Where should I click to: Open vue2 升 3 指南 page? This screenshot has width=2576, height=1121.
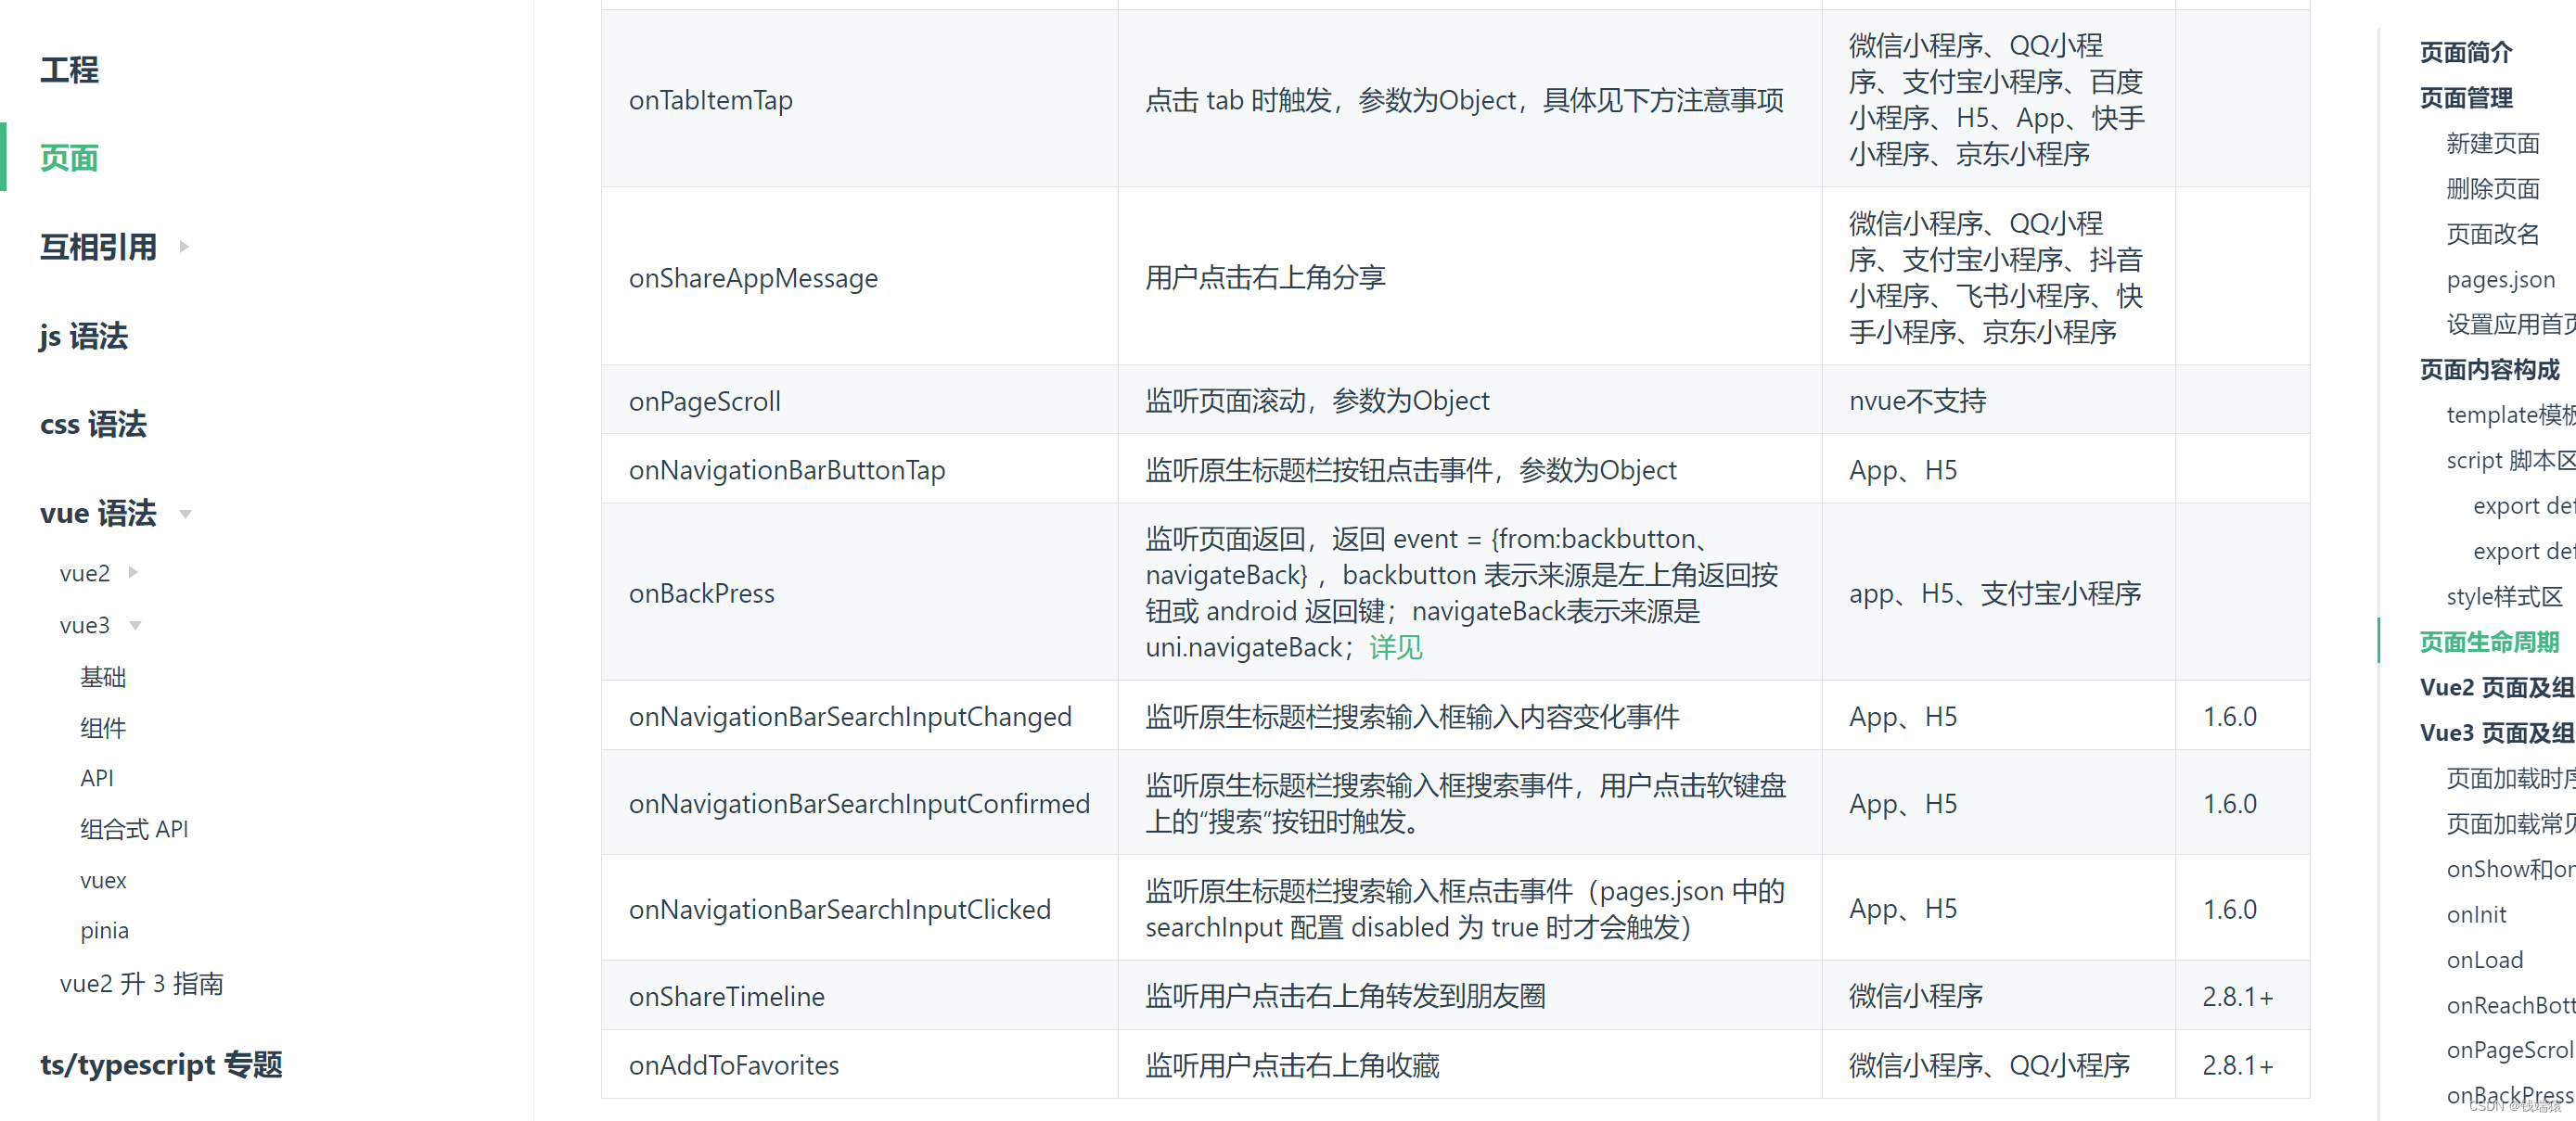point(141,984)
